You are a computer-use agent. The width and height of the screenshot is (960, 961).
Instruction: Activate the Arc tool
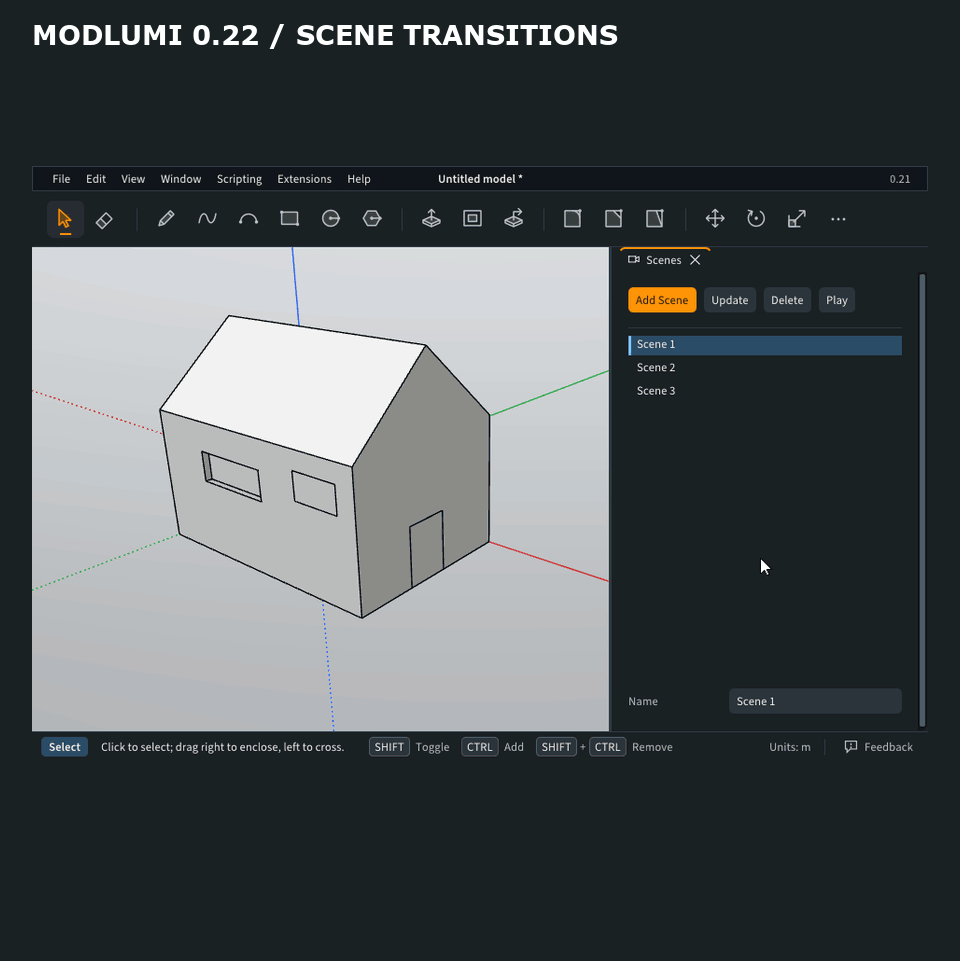[248, 219]
